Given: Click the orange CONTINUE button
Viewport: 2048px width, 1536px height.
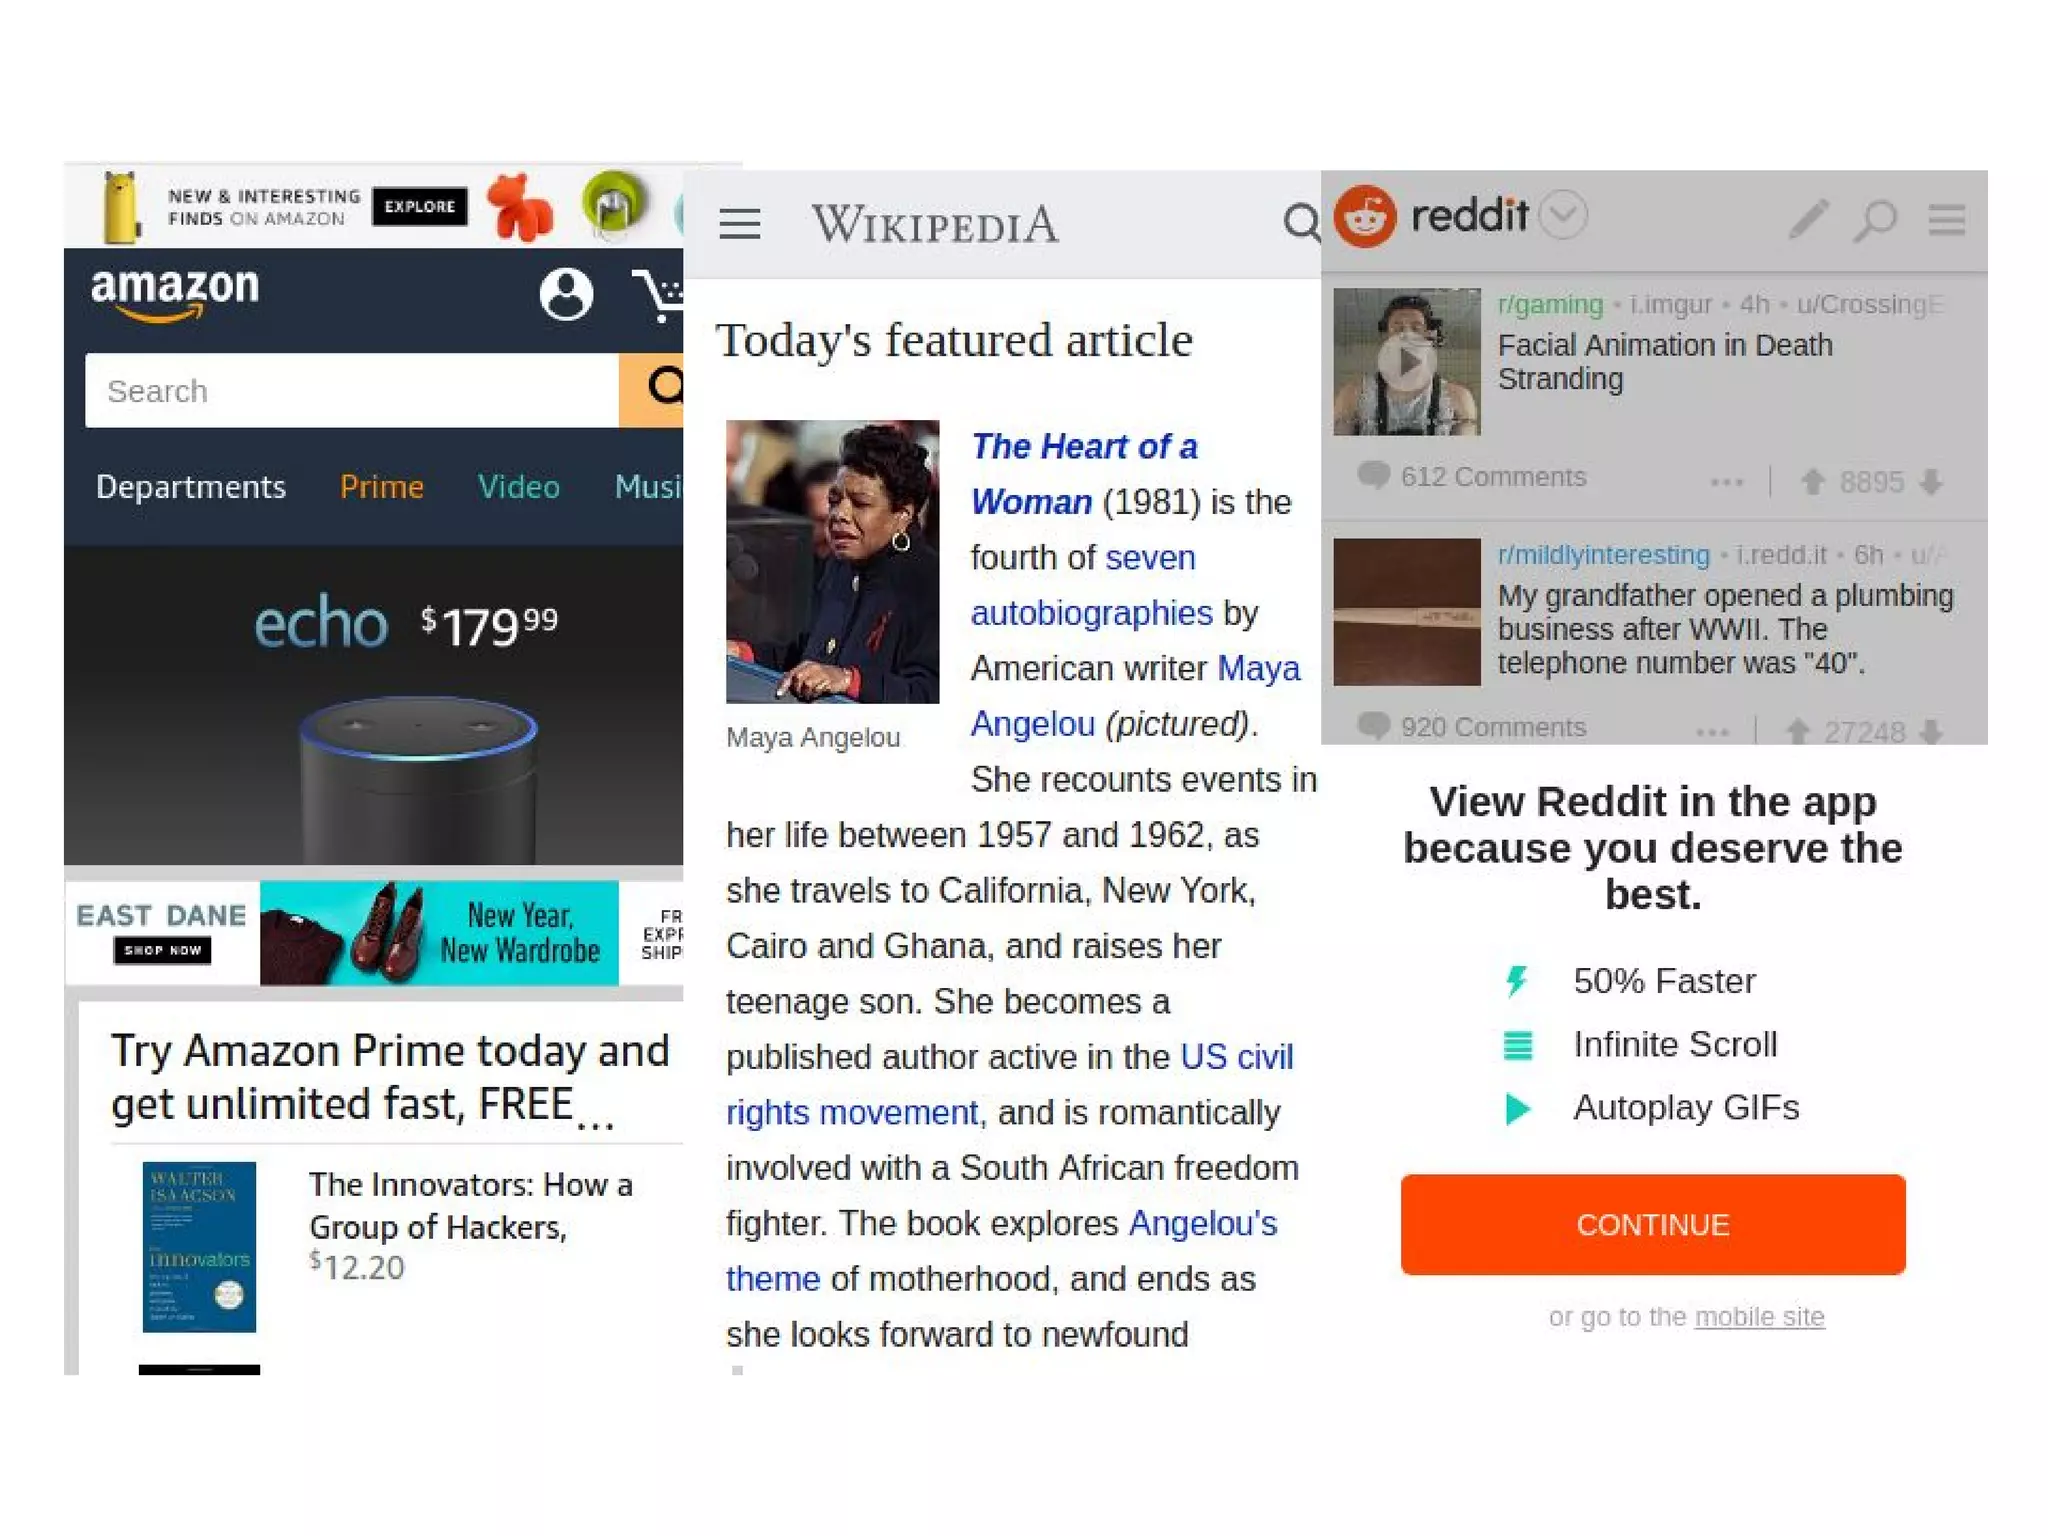Looking at the screenshot, I should pos(1653,1224).
